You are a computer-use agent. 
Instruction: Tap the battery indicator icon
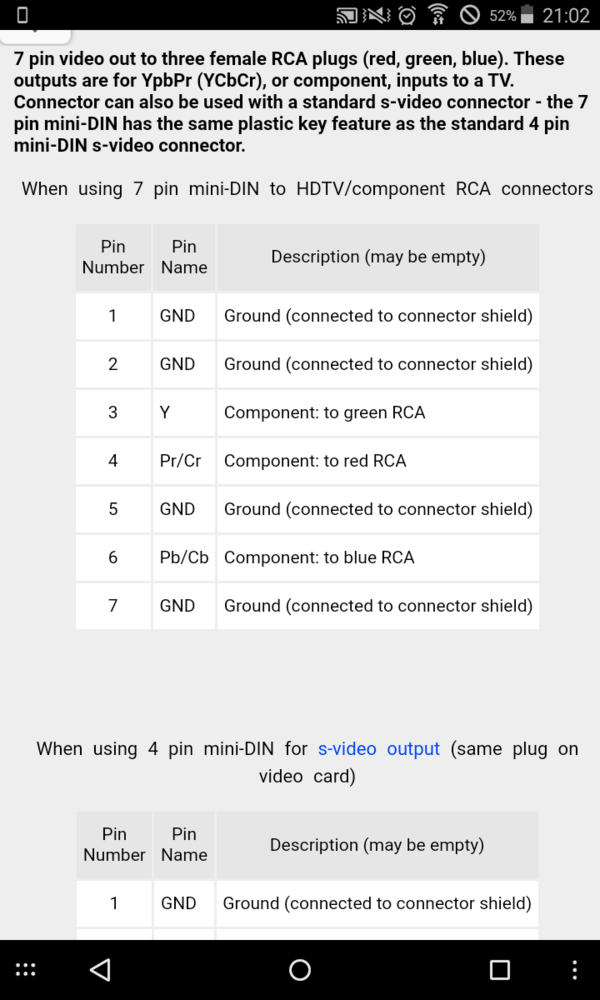(x=529, y=15)
